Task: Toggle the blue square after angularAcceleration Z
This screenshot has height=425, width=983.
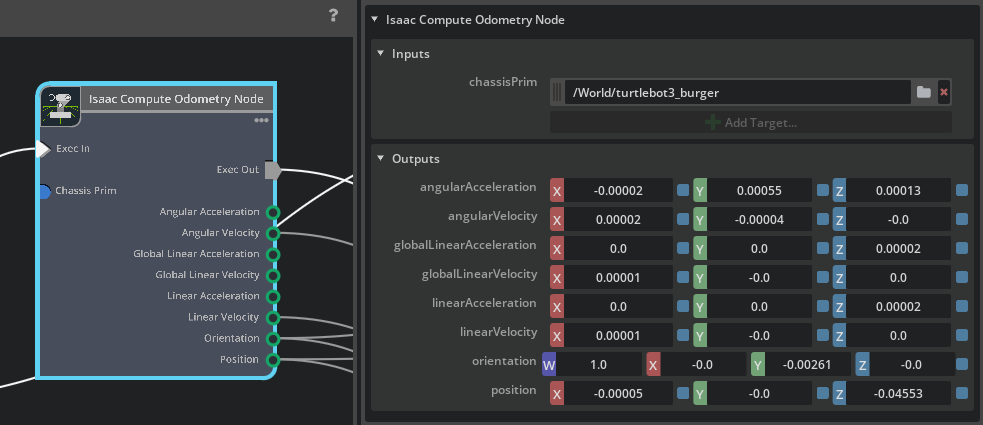Action: (961, 190)
